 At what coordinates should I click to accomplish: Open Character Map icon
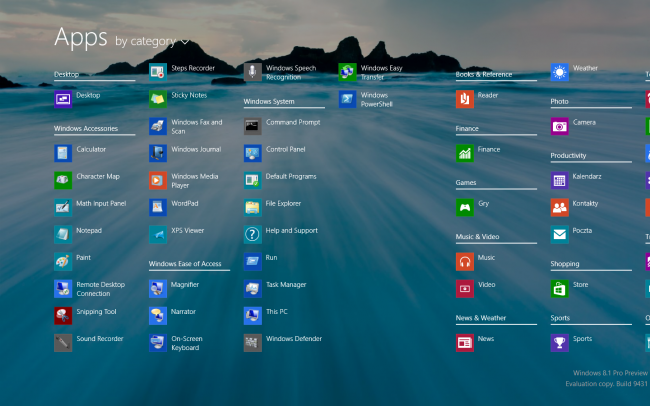point(63,180)
